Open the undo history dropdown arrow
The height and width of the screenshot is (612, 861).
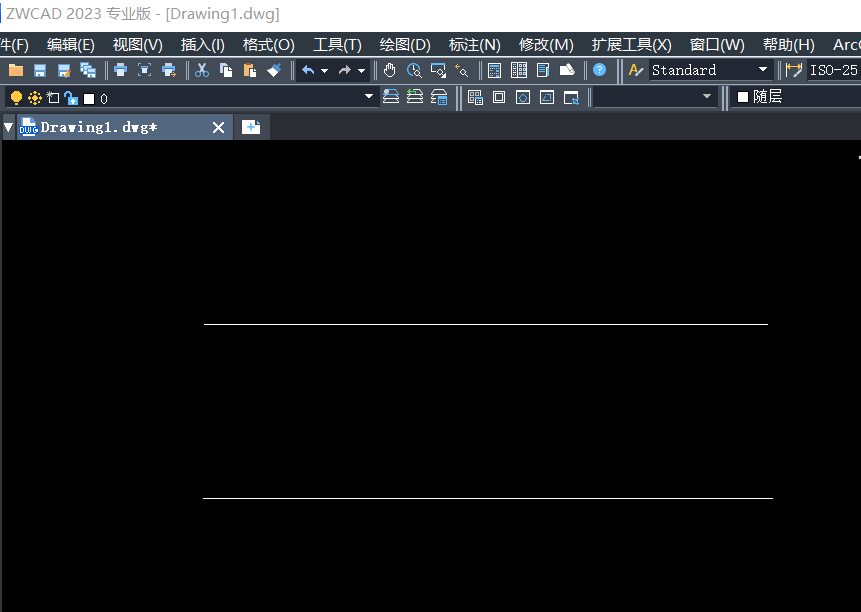pyautogui.click(x=324, y=71)
